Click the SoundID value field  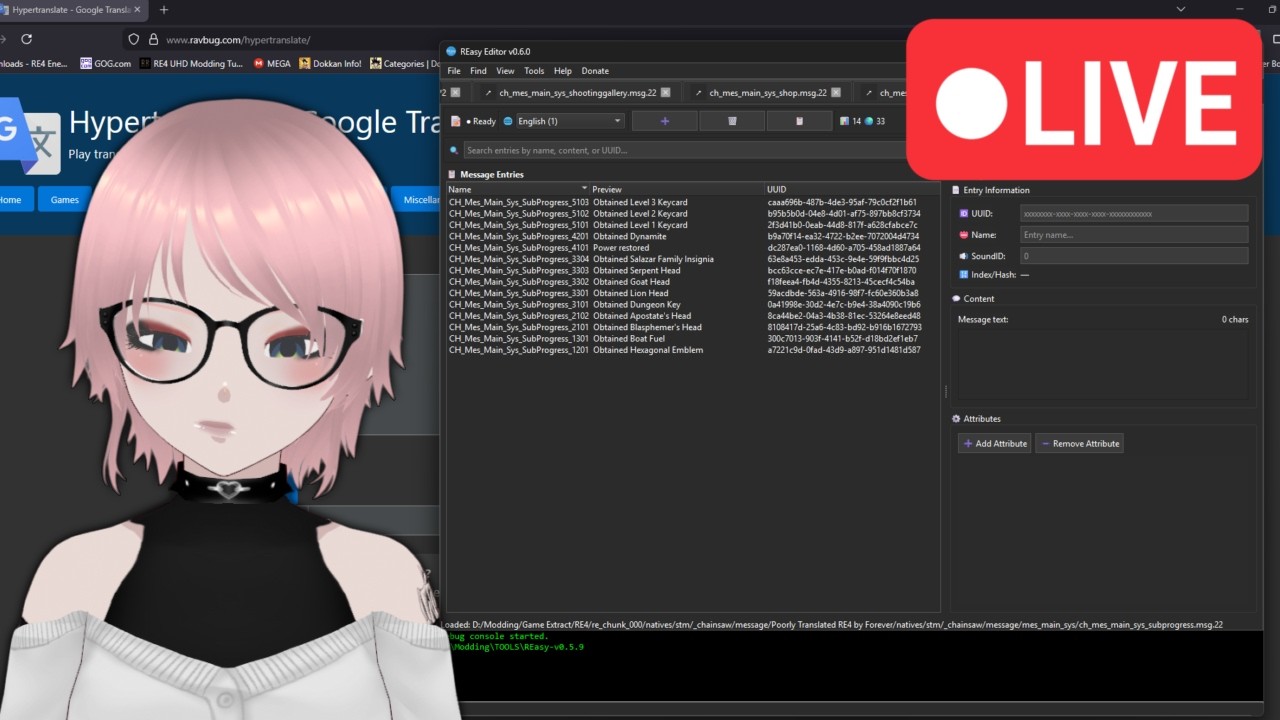(1134, 256)
